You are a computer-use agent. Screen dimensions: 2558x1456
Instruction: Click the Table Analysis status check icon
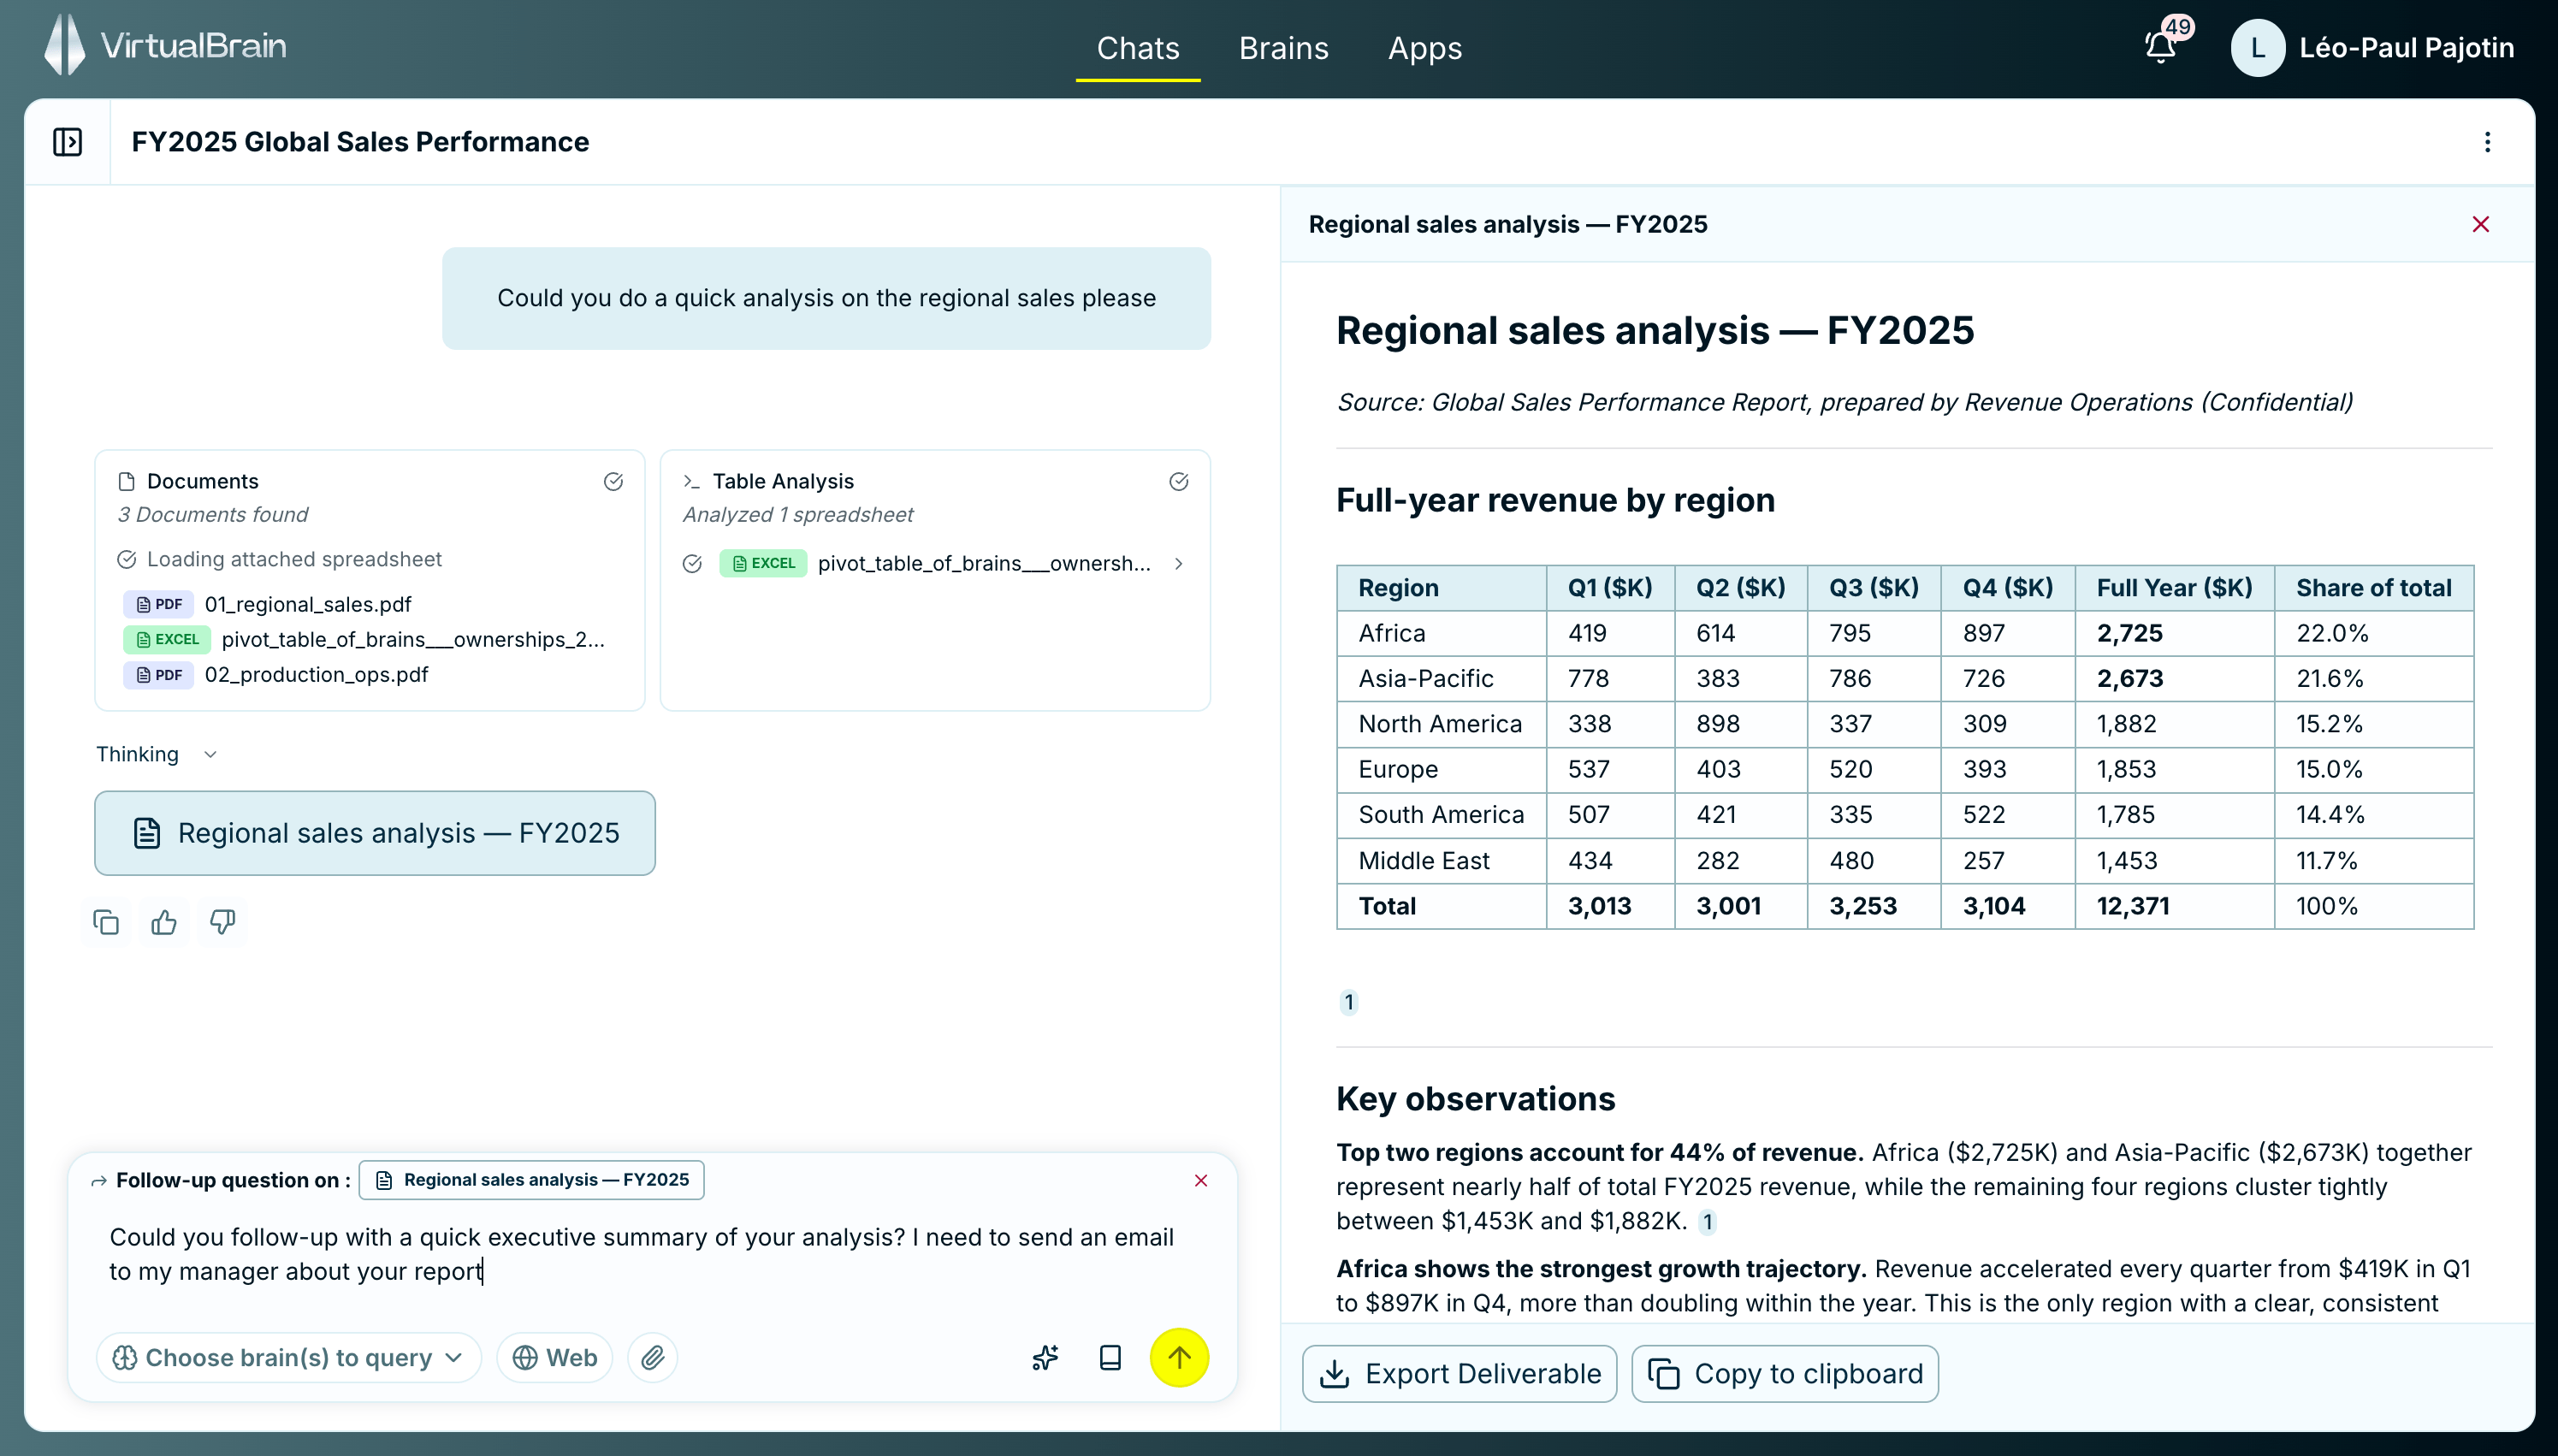coord(1178,482)
